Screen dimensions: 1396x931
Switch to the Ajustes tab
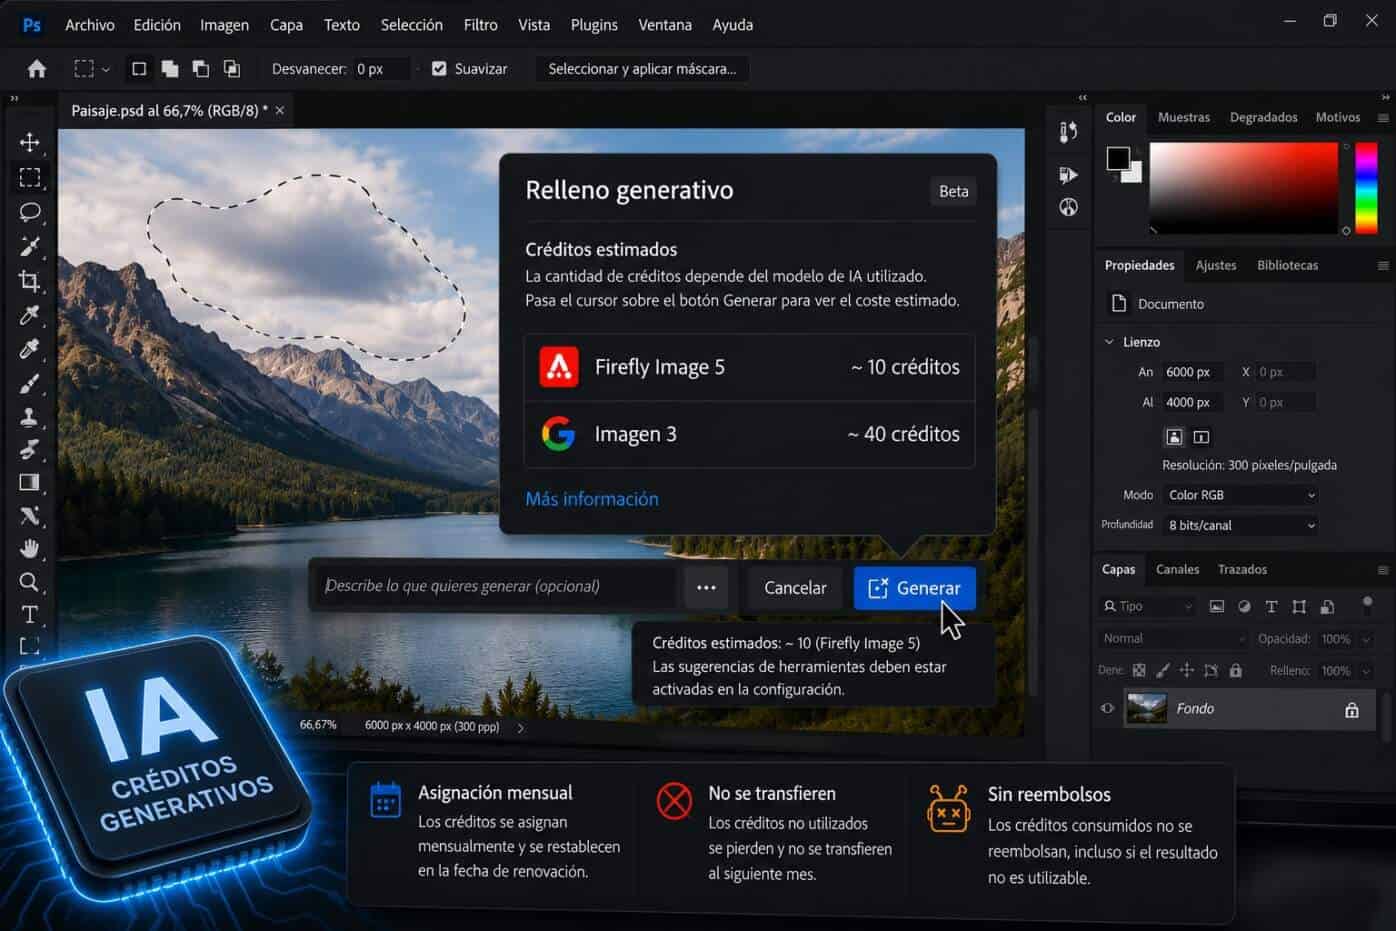tap(1216, 265)
